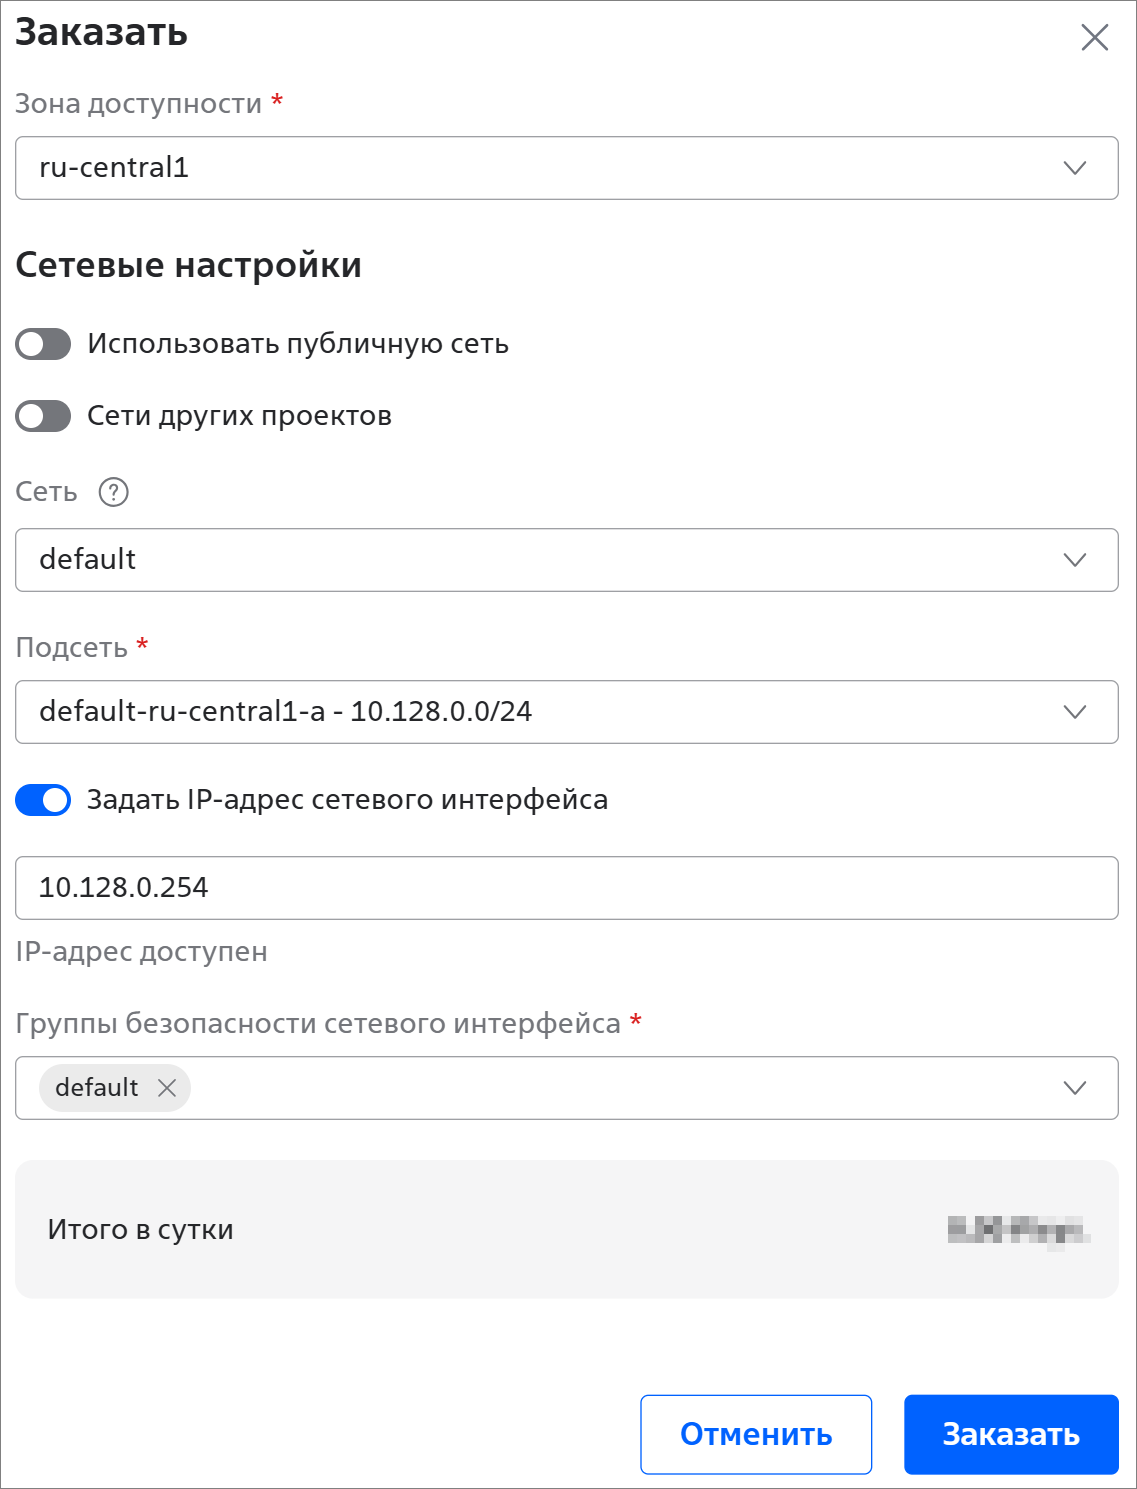Remove the default security group tag
1137x1489 pixels.
(167, 1088)
